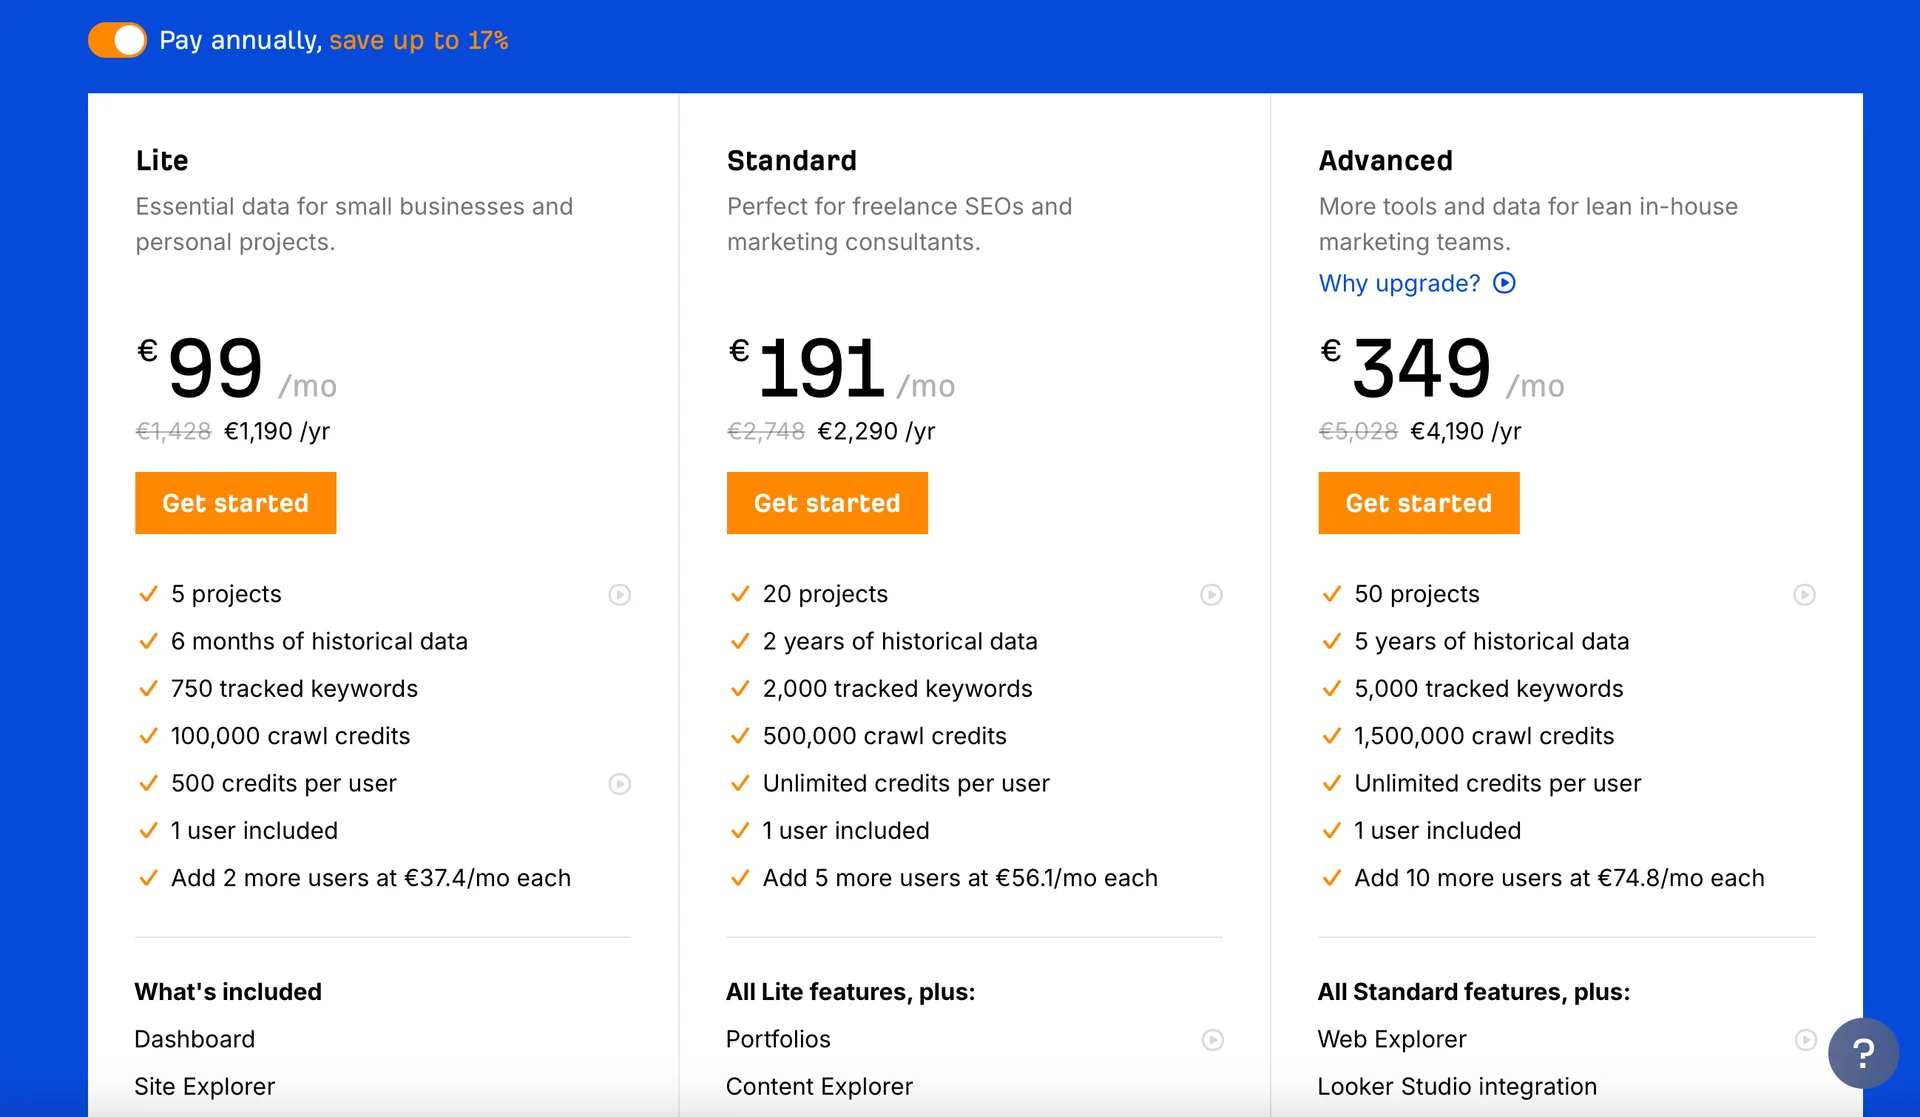The image size is (1920, 1117).
Task: Play the Web Explorer feature video icon
Action: 1805,1040
